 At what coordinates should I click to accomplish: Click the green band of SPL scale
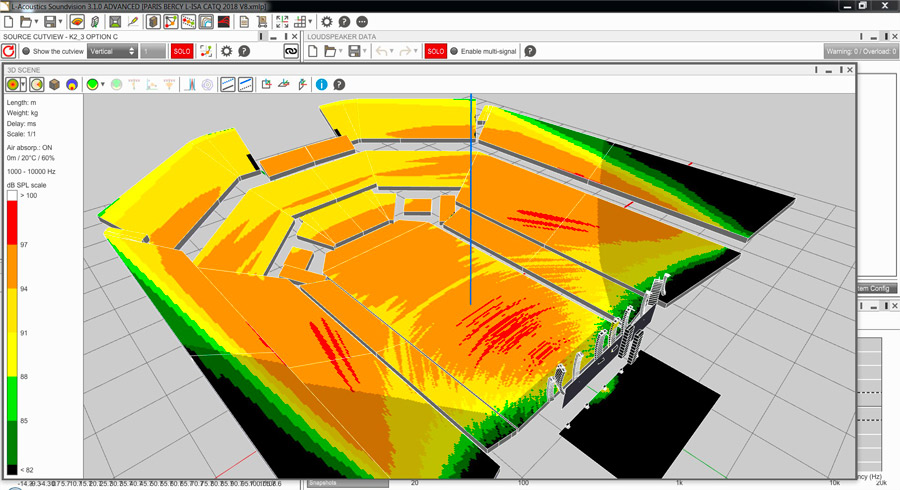point(12,399)
